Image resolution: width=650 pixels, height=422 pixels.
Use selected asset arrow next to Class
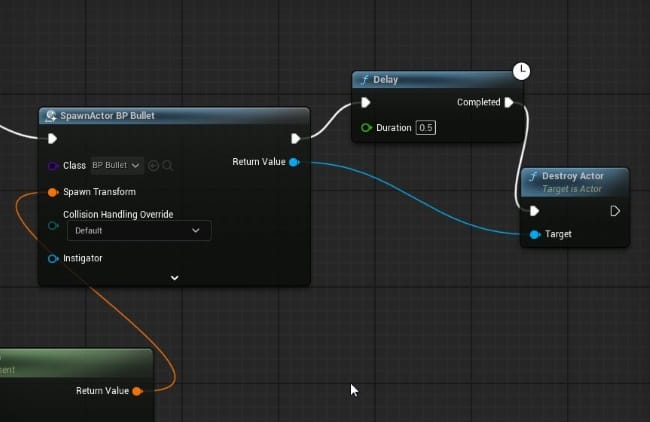(153, 166)
